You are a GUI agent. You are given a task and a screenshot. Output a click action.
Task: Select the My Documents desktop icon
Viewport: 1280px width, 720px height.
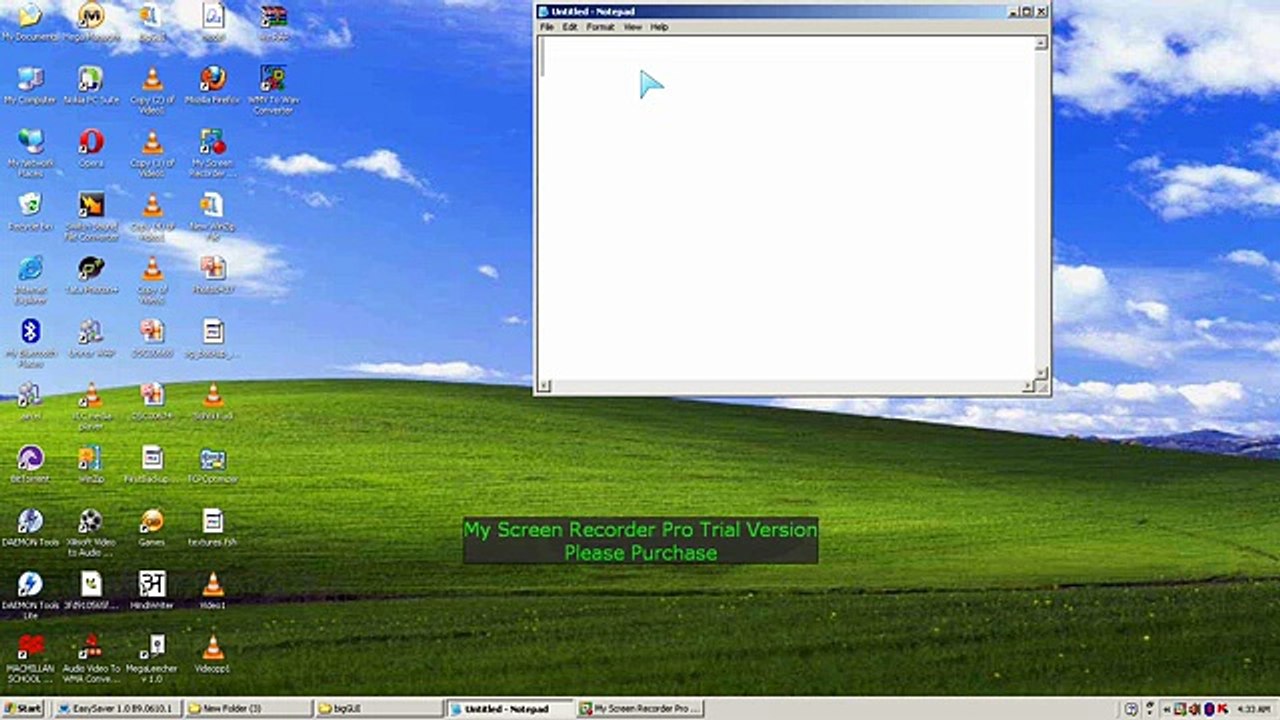click(x=30, y=23)
